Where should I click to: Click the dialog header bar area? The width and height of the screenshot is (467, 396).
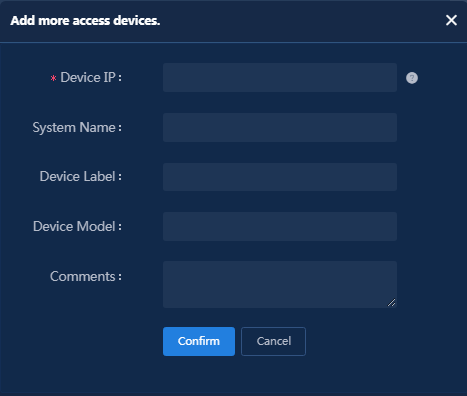[233, 21]
